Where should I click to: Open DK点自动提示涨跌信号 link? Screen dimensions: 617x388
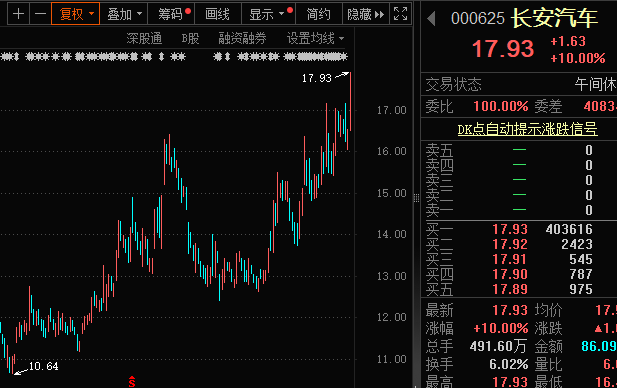[527, 129]
